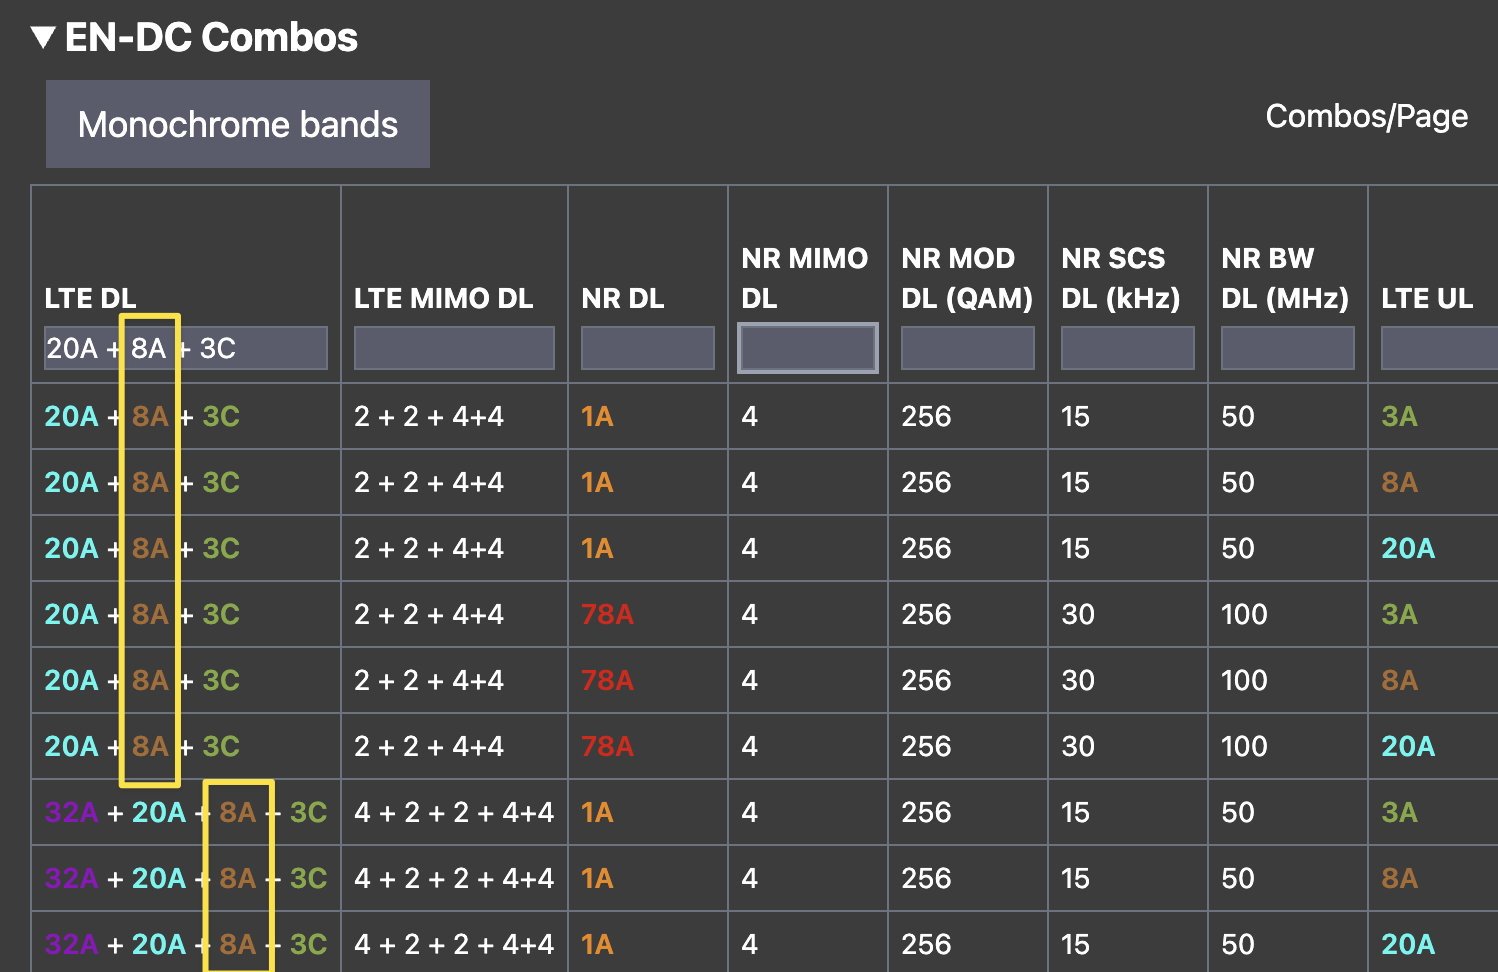Screen dimensions: 1498x972
Task: Click the NR SCS DL (kHz) filter field
Action: coord(1127,348)
